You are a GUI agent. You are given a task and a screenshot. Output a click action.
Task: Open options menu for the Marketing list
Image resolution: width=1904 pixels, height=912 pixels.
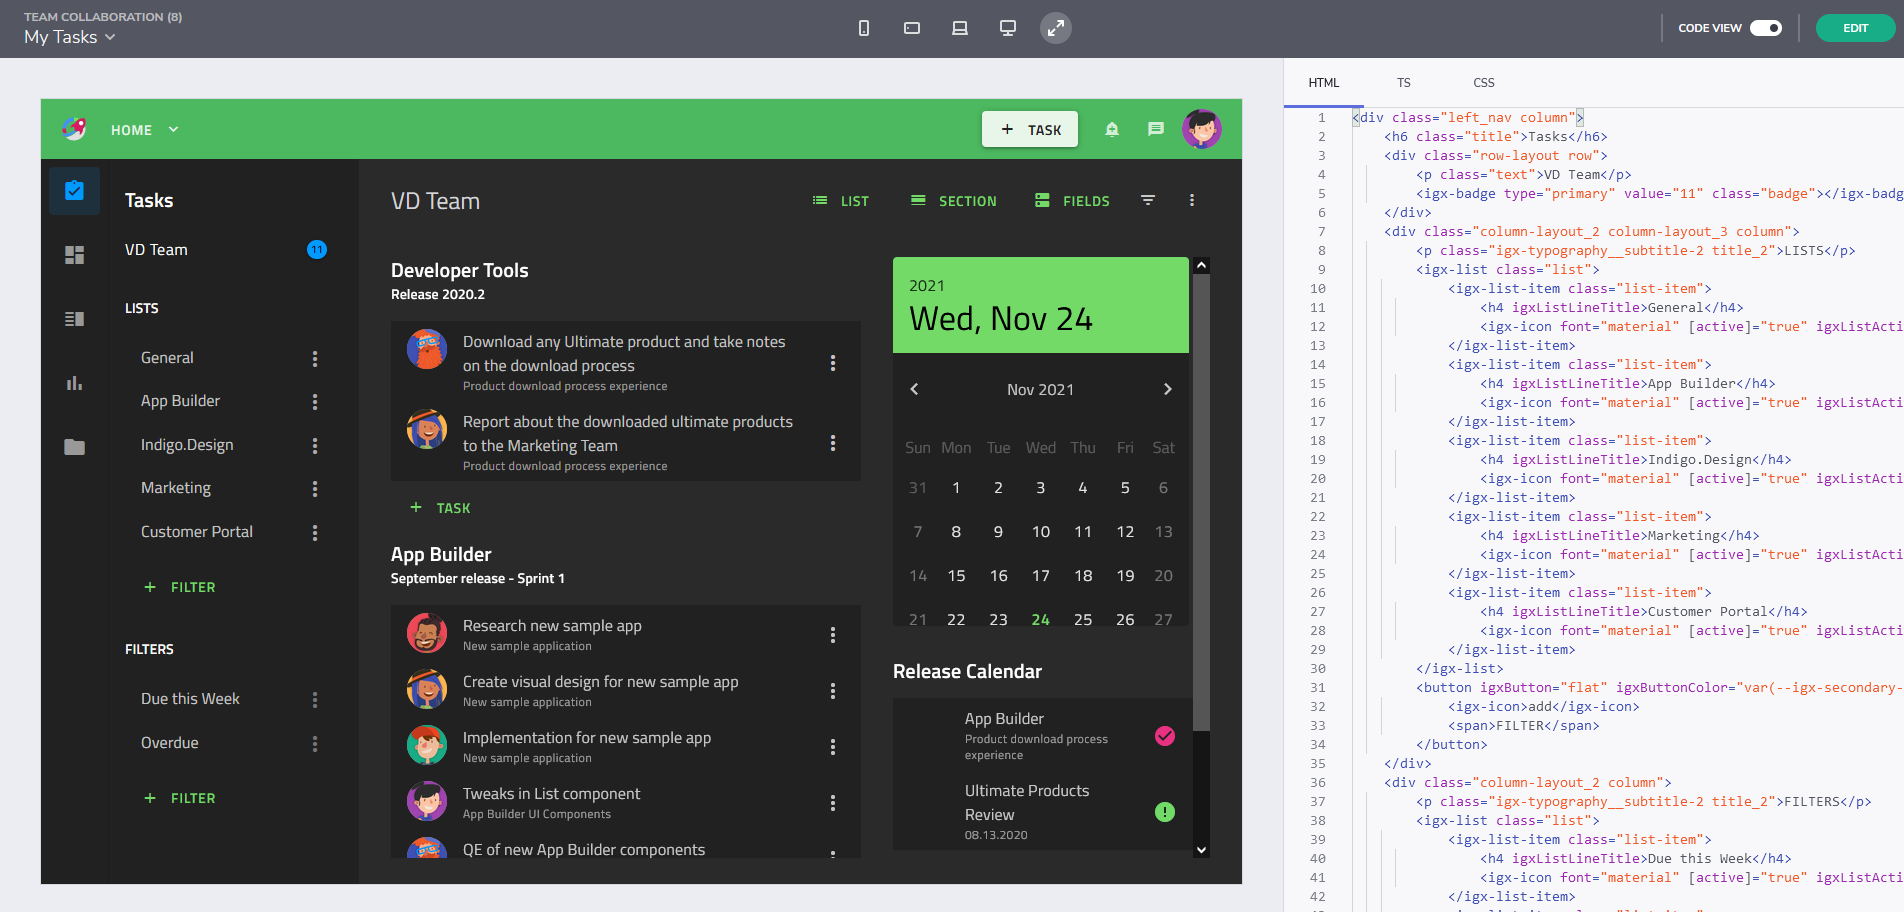[314, 488]
